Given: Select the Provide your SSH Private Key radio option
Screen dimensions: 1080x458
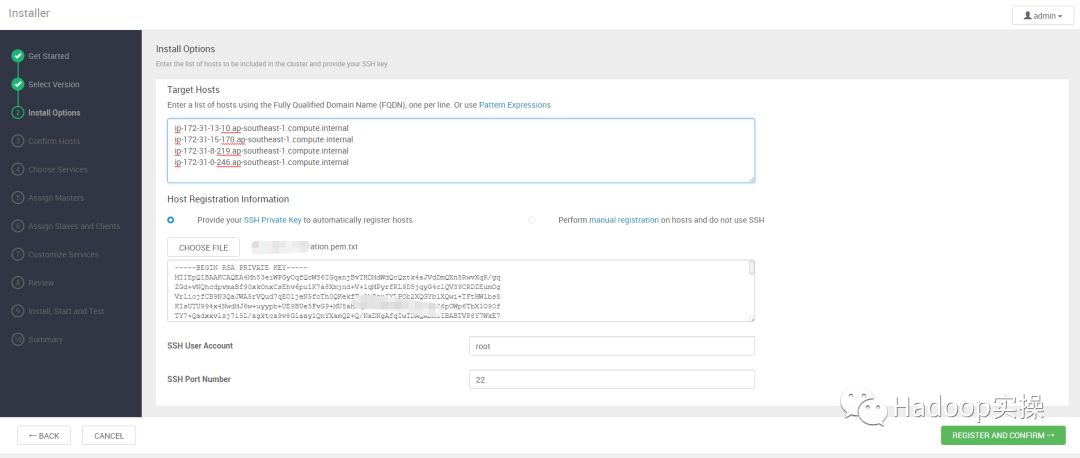Looking at the screenshot, I should tap(171, 220).
